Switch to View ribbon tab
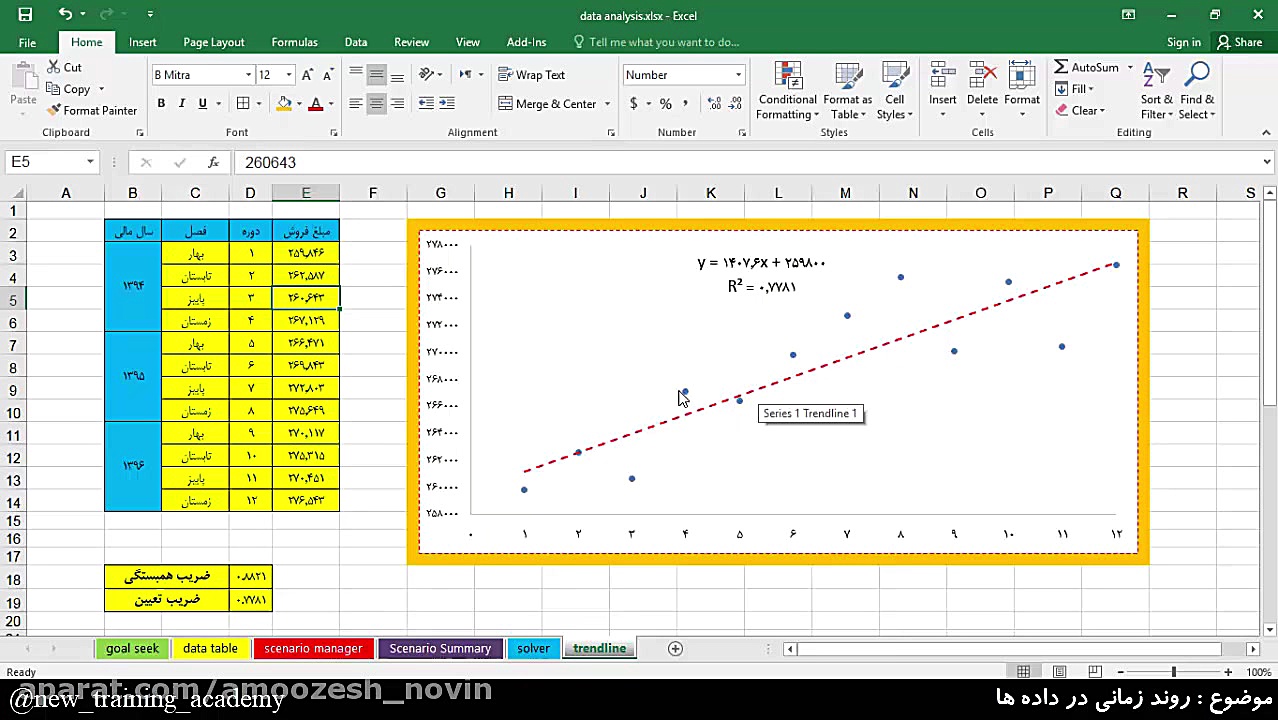 click(468, 42)
